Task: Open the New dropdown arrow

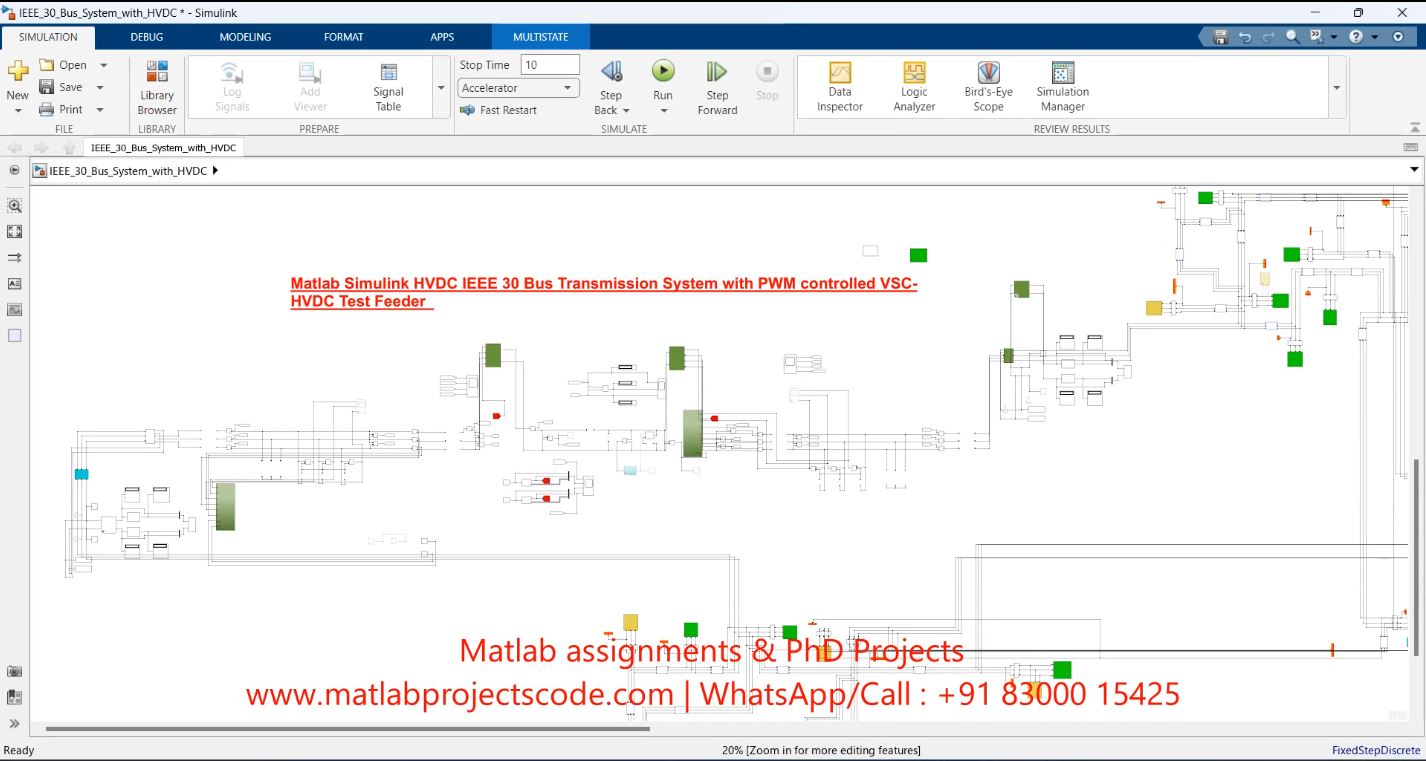Action: point(18,110)
